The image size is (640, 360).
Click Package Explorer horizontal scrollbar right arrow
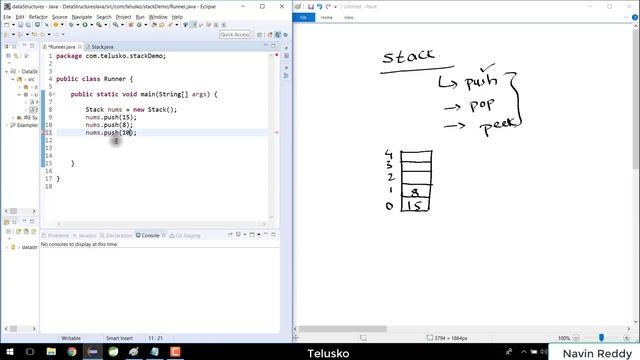[x=34, y=211]
